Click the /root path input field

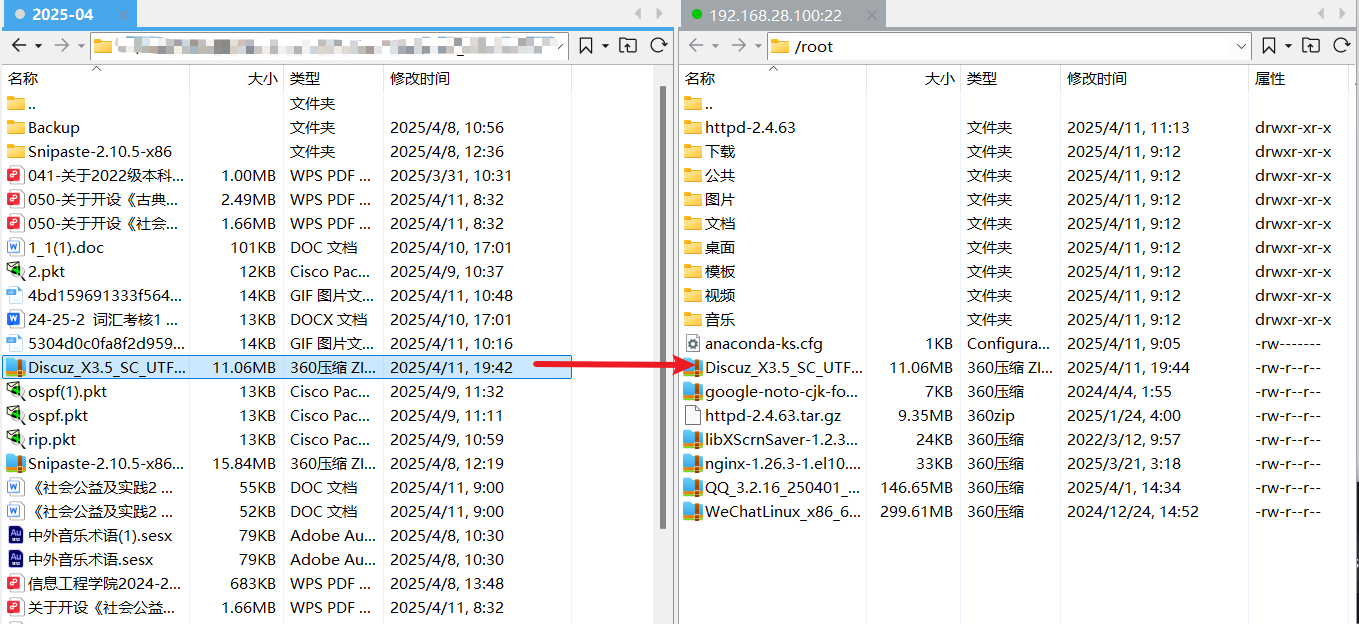tap(1009, 46)
